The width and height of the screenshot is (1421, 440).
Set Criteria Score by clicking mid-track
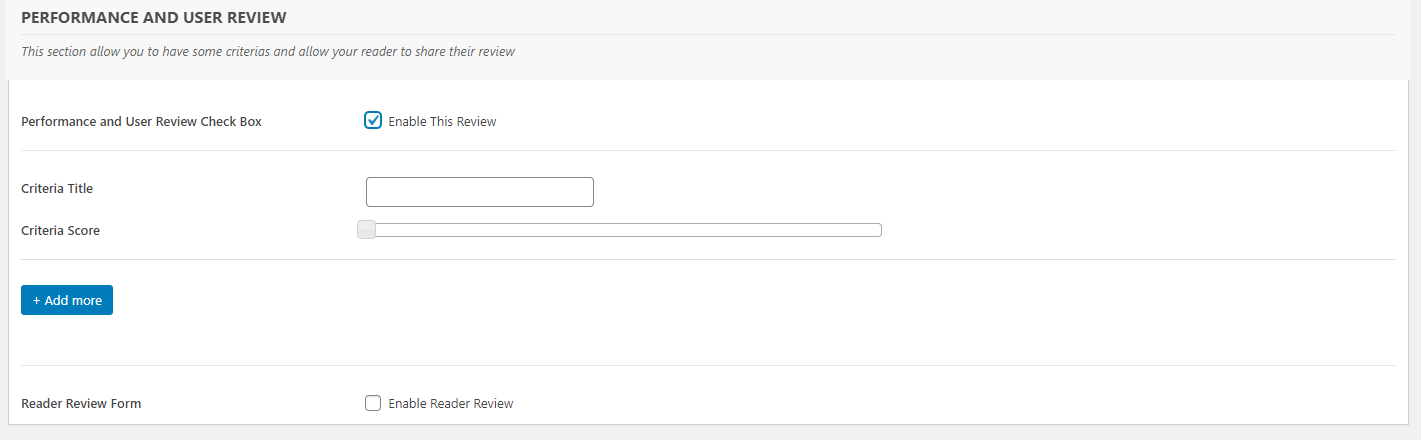620,230
